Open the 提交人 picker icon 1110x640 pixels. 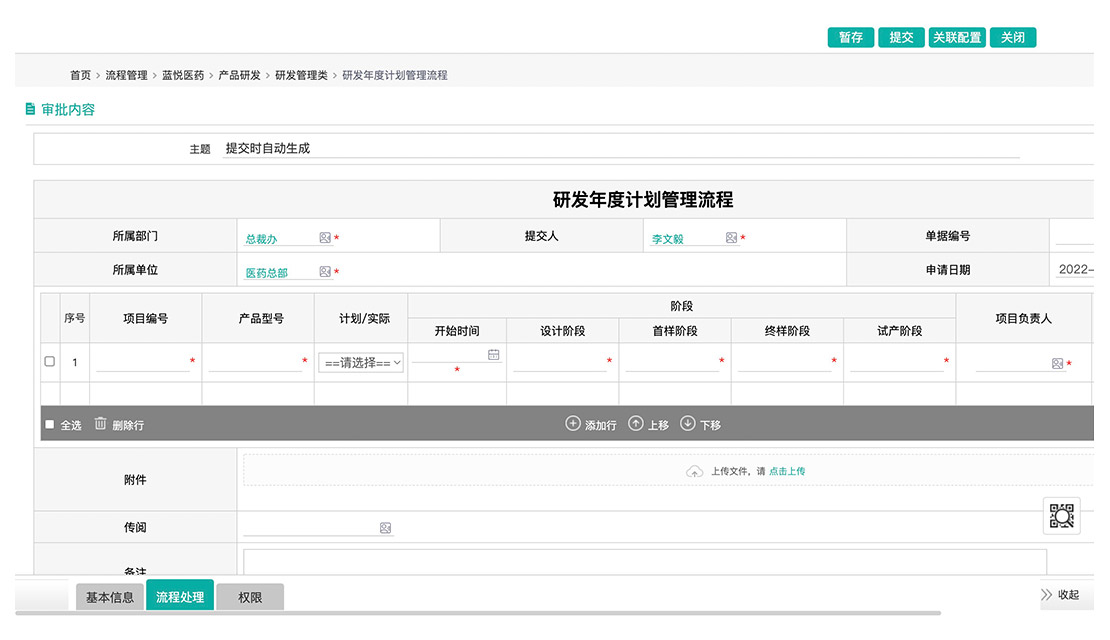731,238
